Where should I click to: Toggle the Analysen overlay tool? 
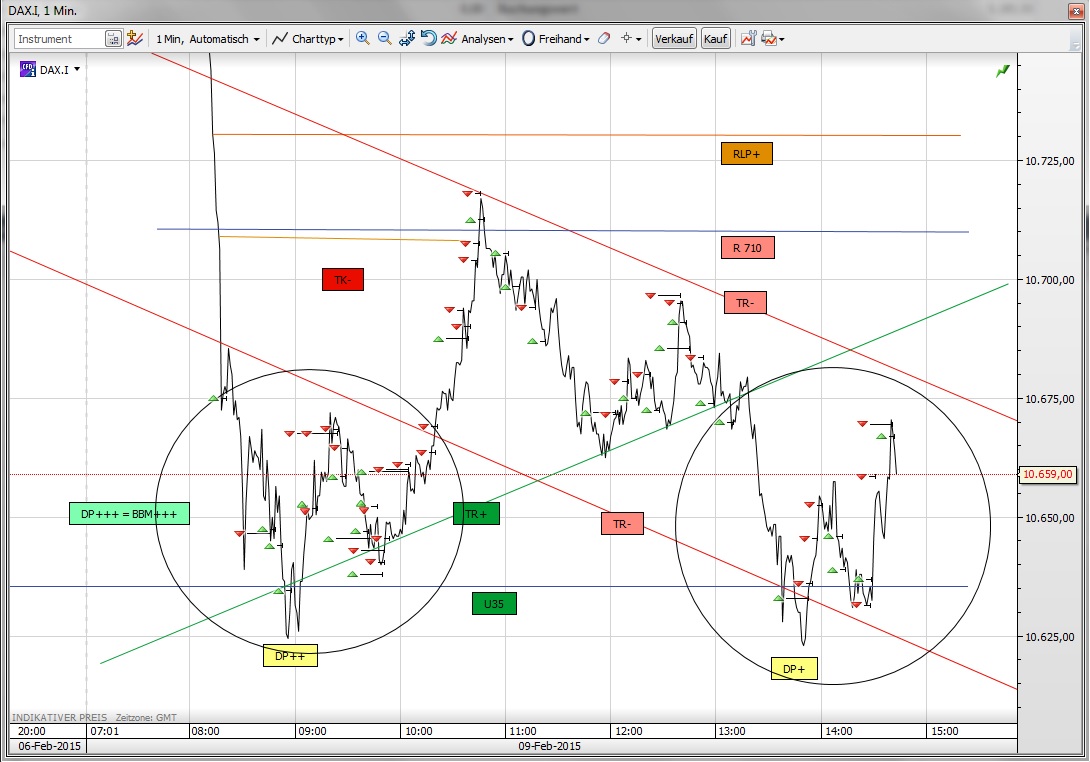[x=450, y=38]
